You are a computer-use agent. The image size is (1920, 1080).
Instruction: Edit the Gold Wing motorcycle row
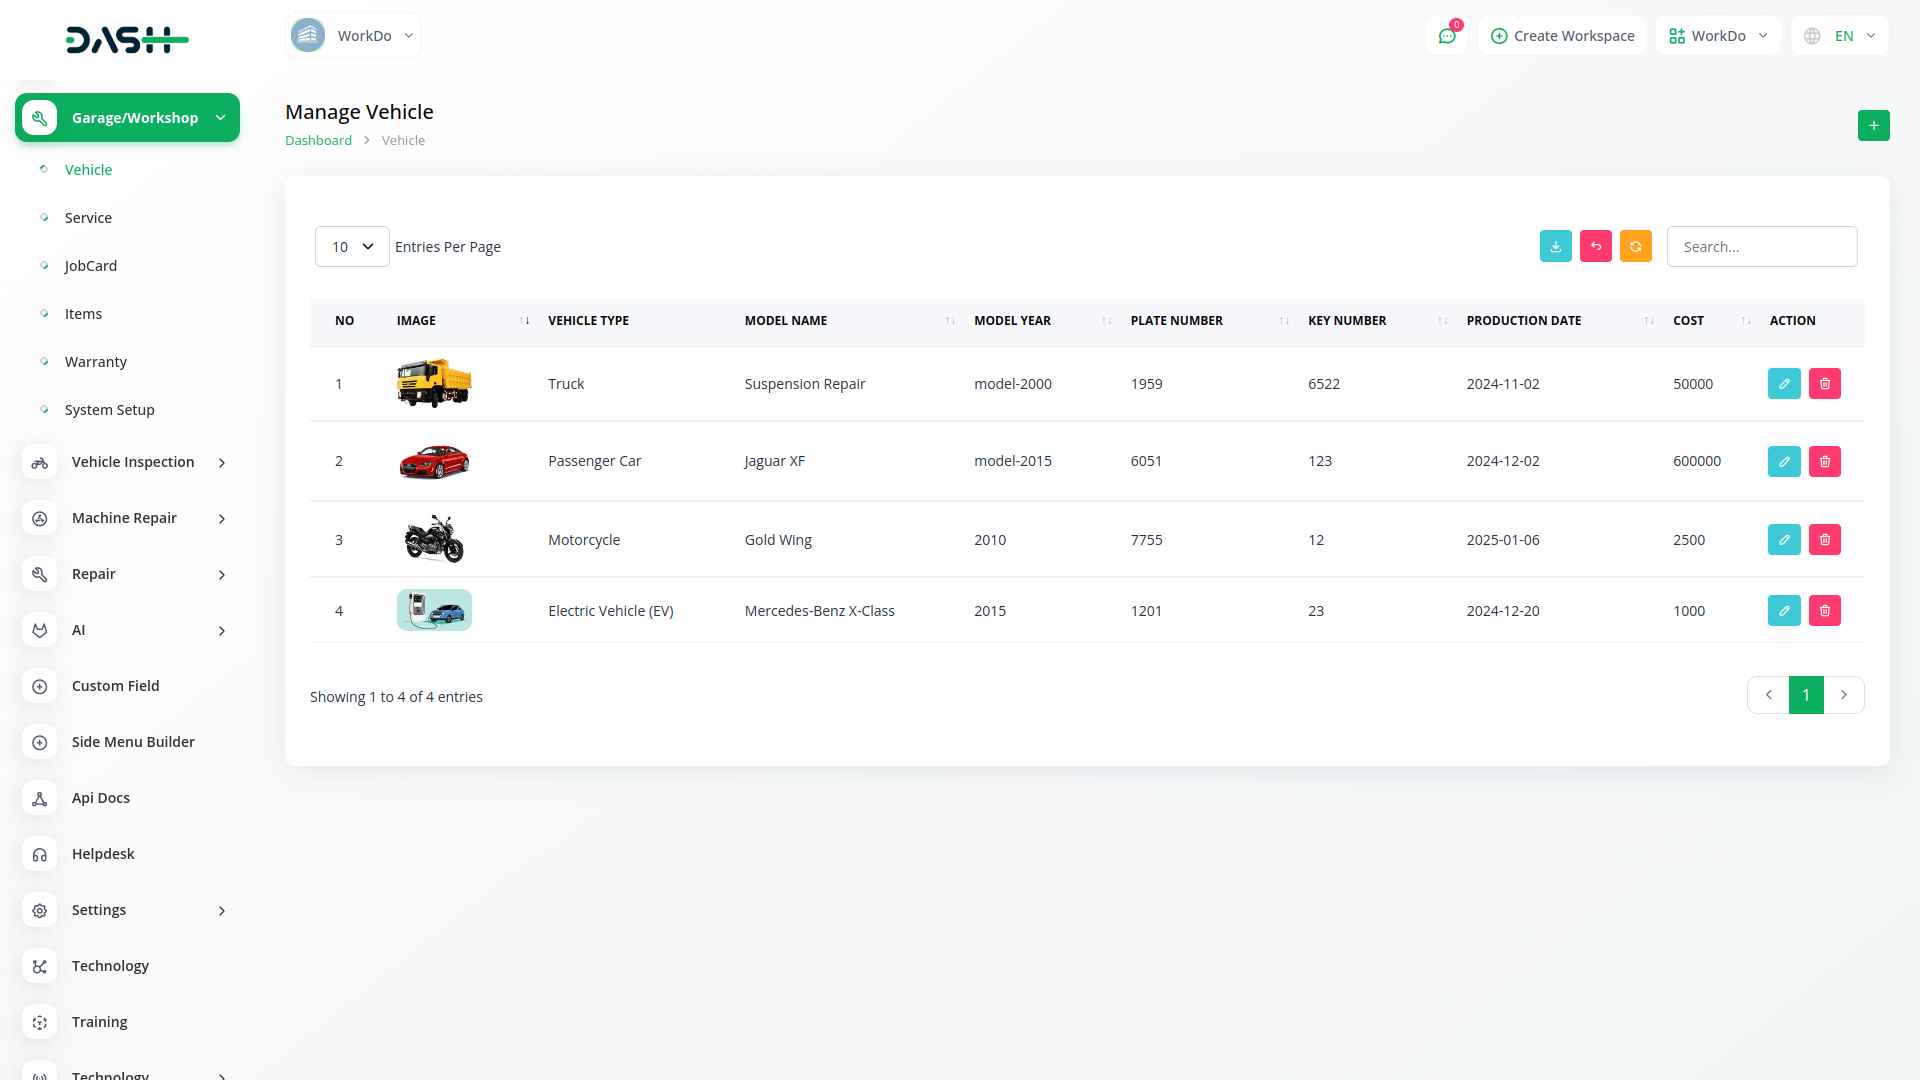(x=1783, y=540)
